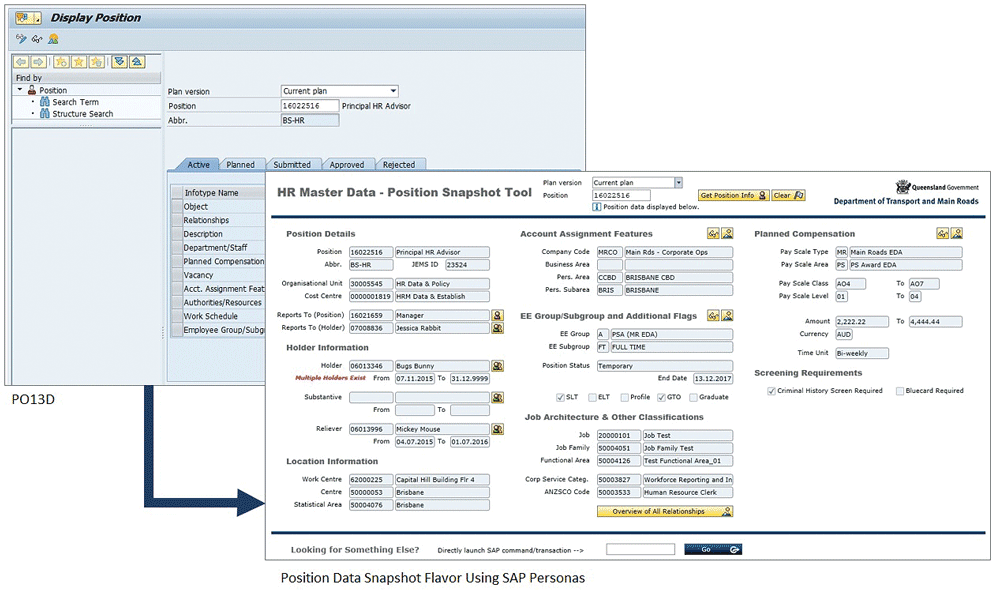1000x590 pixels.
Task: Select the Description infotype row
Action: (219, 234)
